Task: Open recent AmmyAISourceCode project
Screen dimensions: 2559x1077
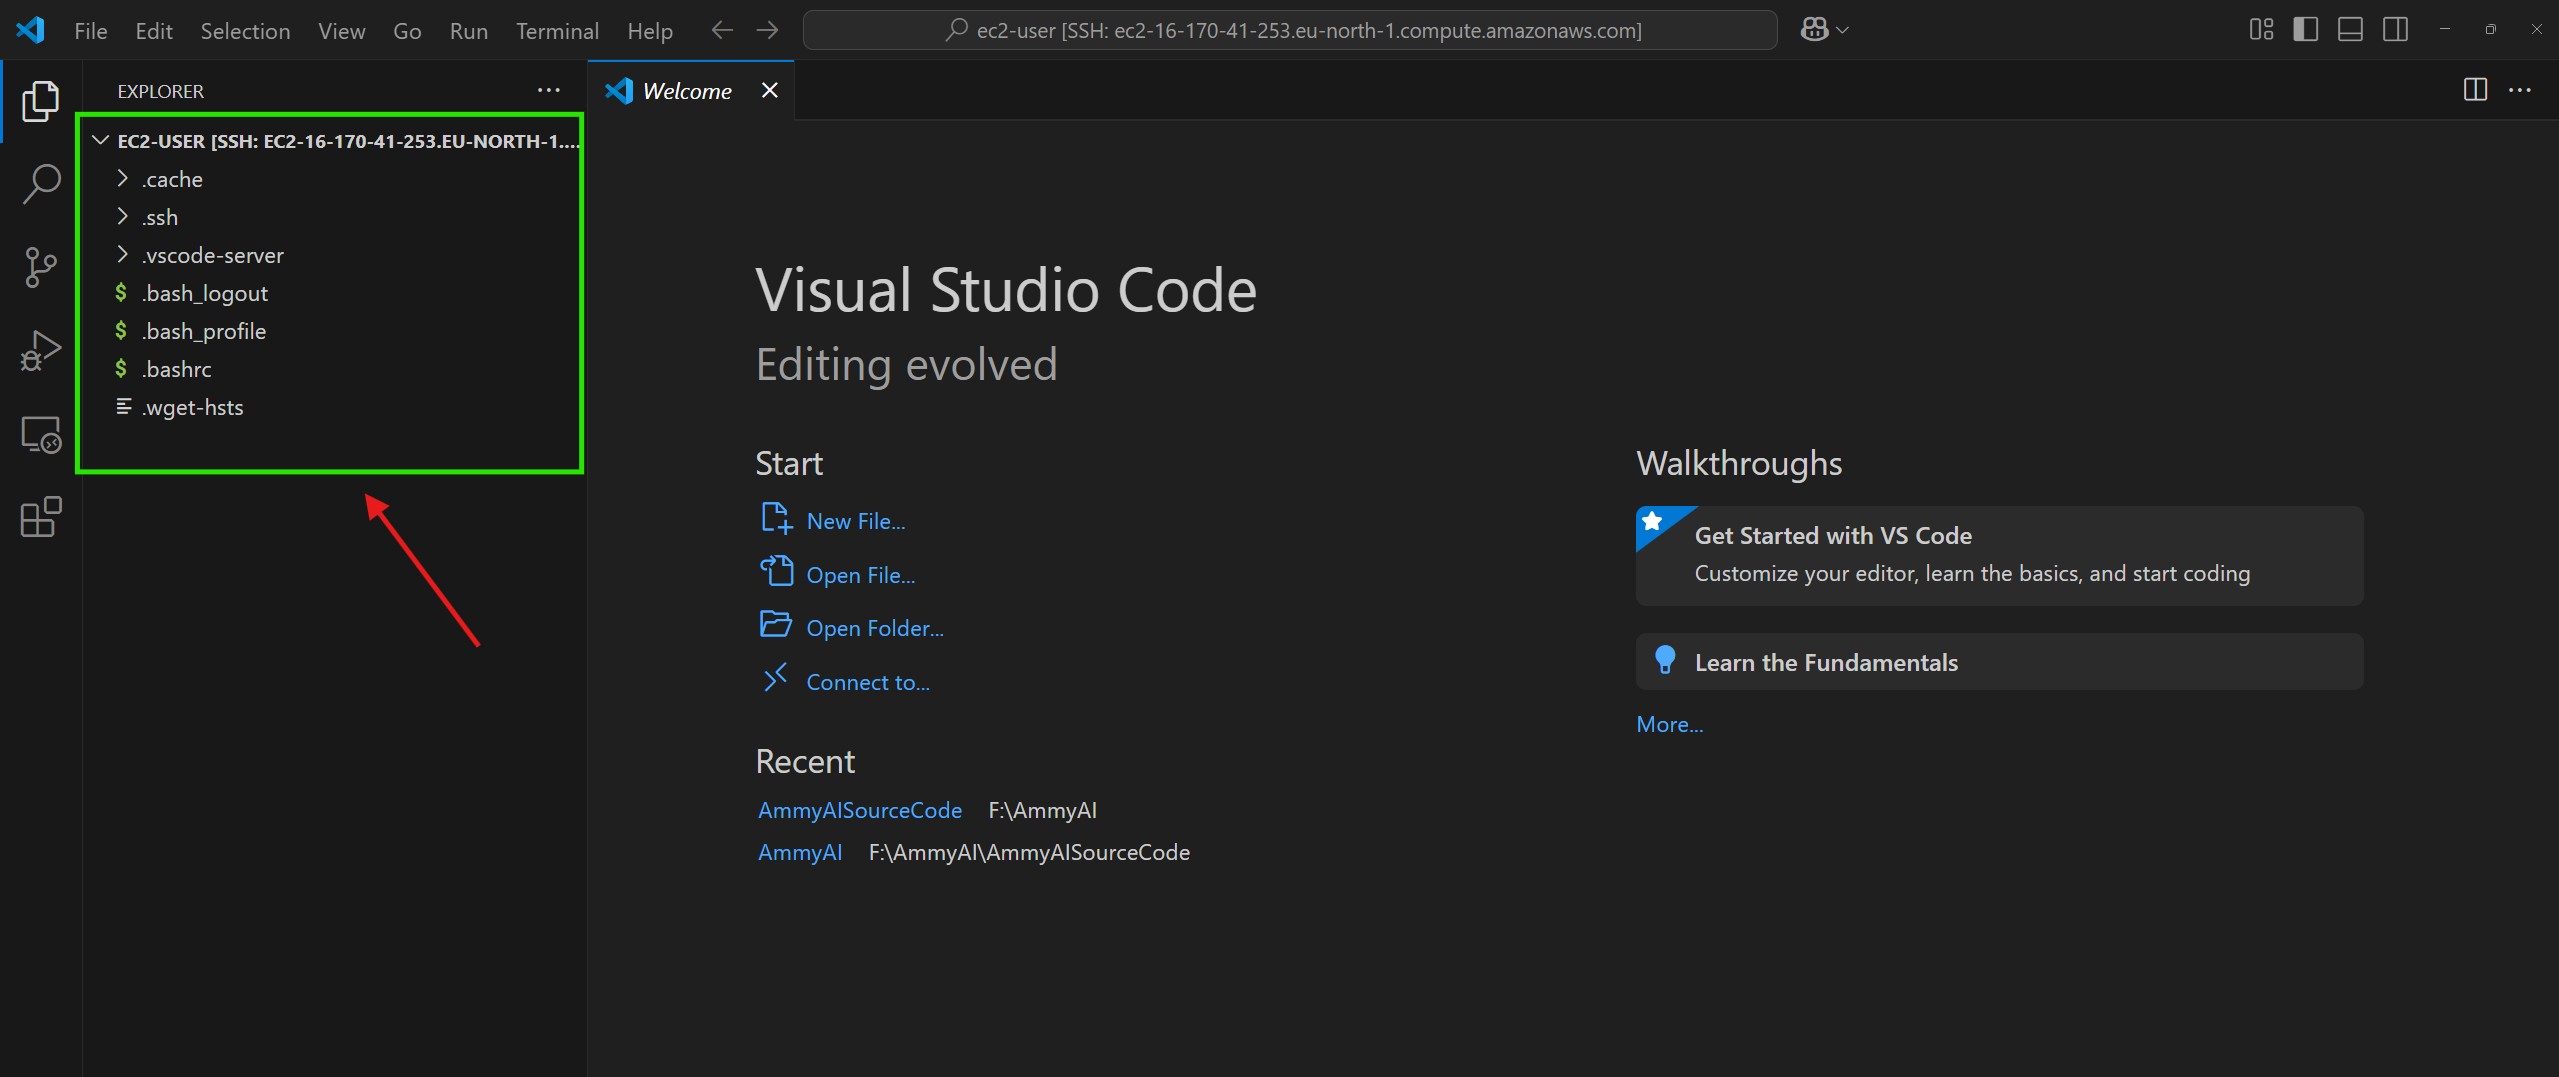Action: click(x=859, y=810)
